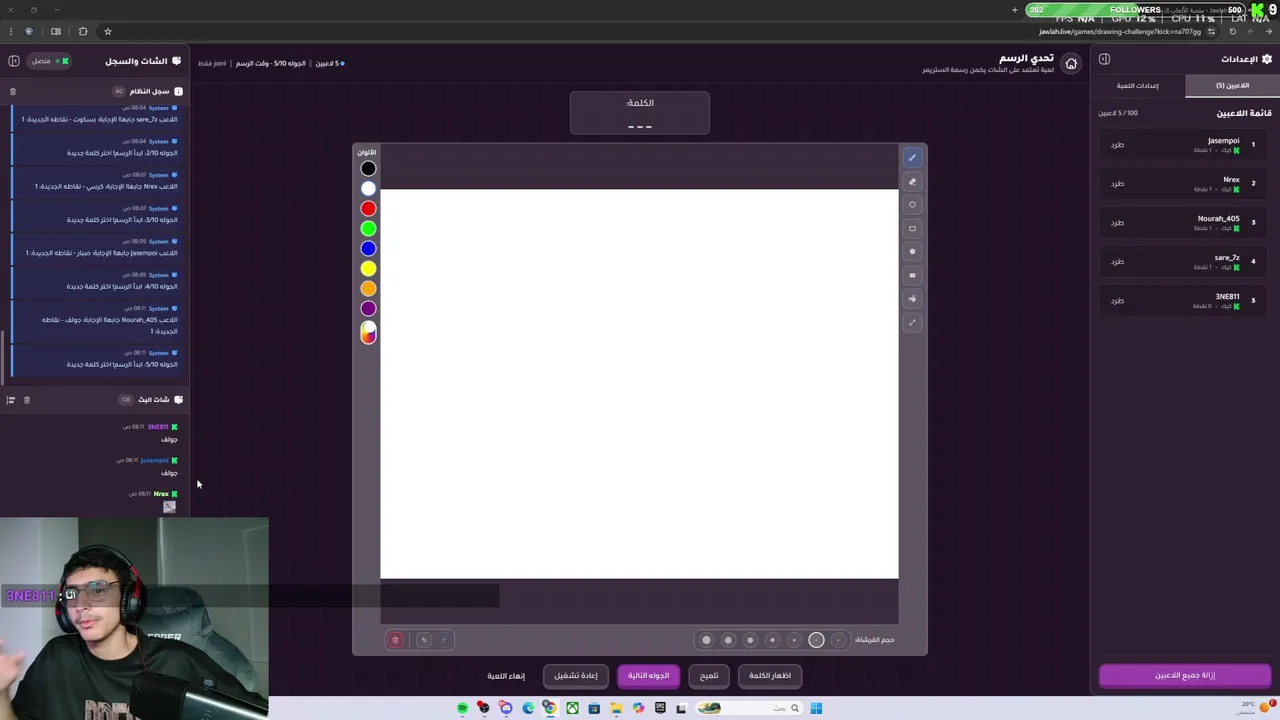Screen dimensions: 1280x720
Task: Kick player sare_7z
Action: (x=1117, y=262)
